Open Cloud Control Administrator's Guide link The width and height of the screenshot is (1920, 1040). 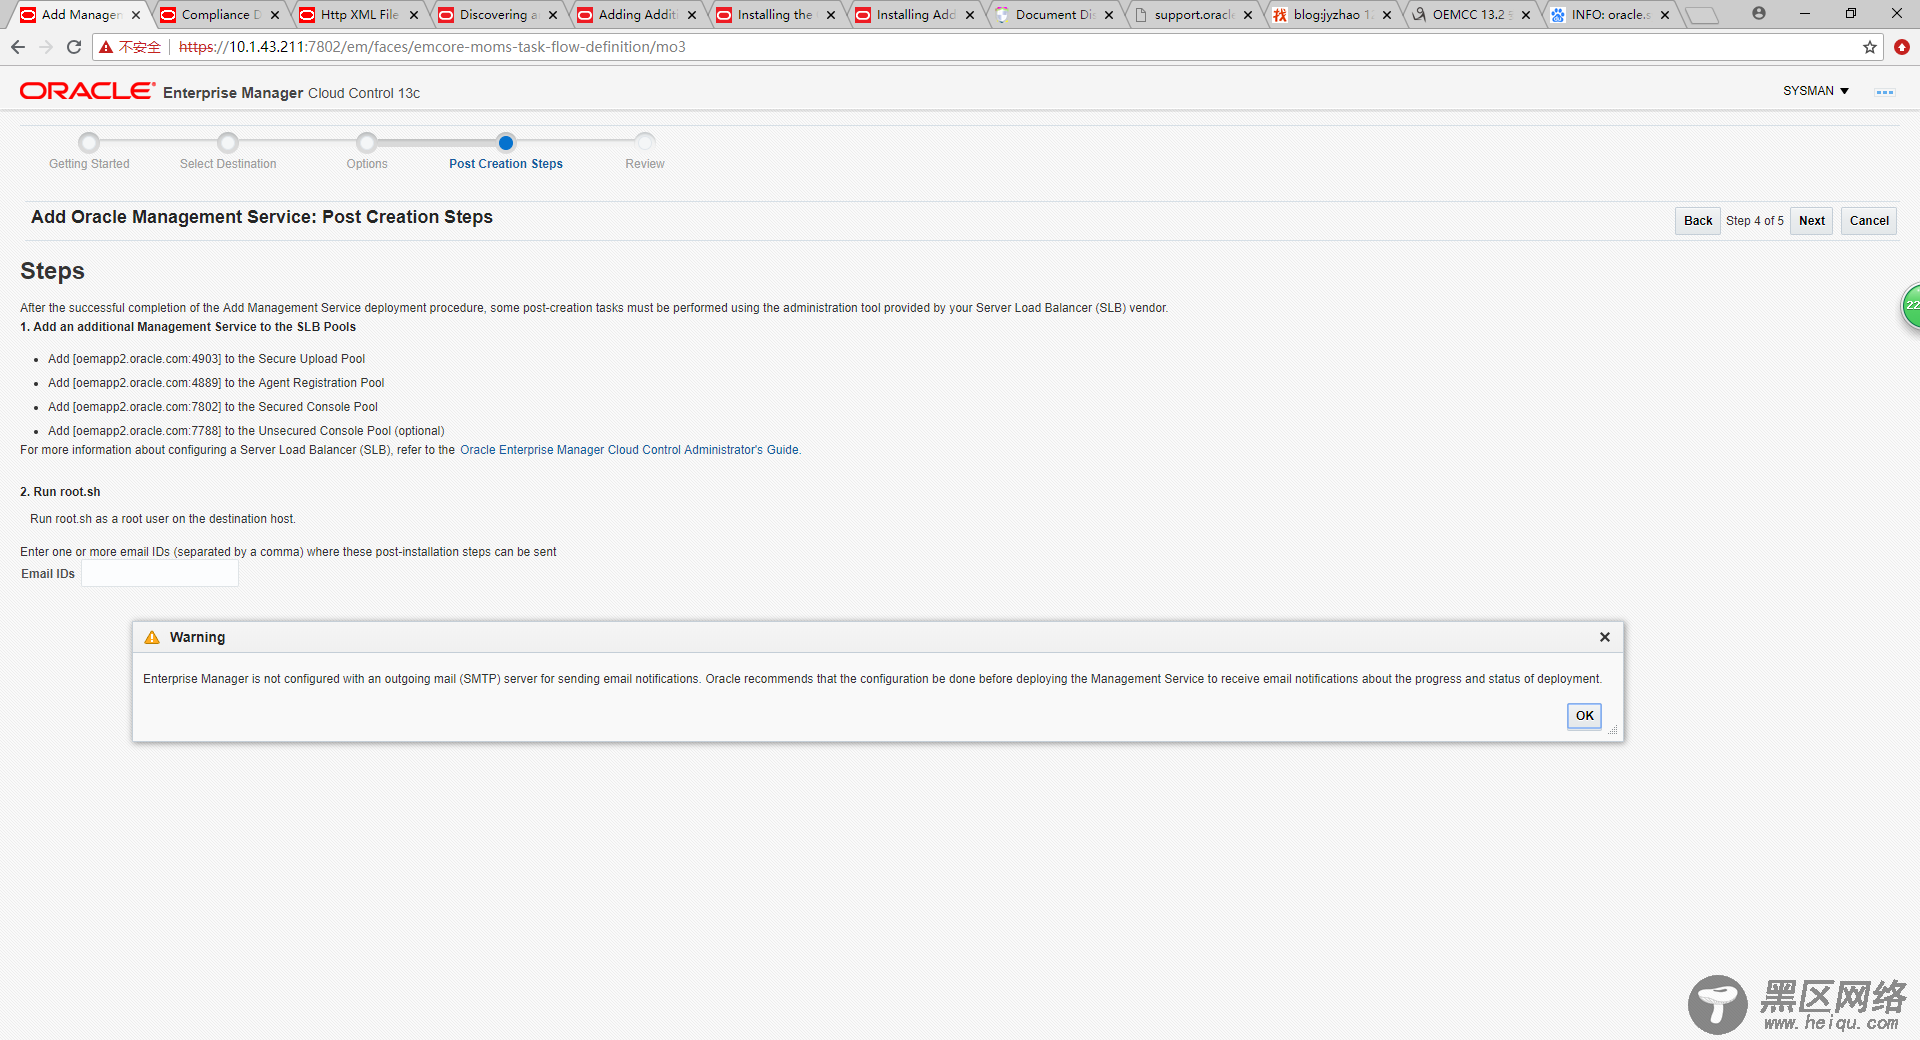630,450
